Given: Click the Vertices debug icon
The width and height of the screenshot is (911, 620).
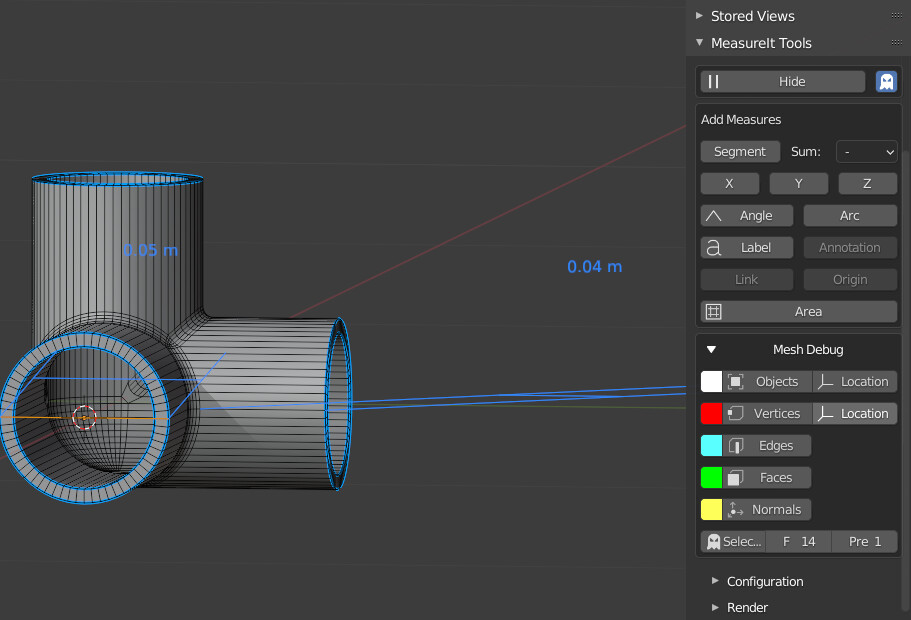Looking at the screenshot, I should point(738,413).
